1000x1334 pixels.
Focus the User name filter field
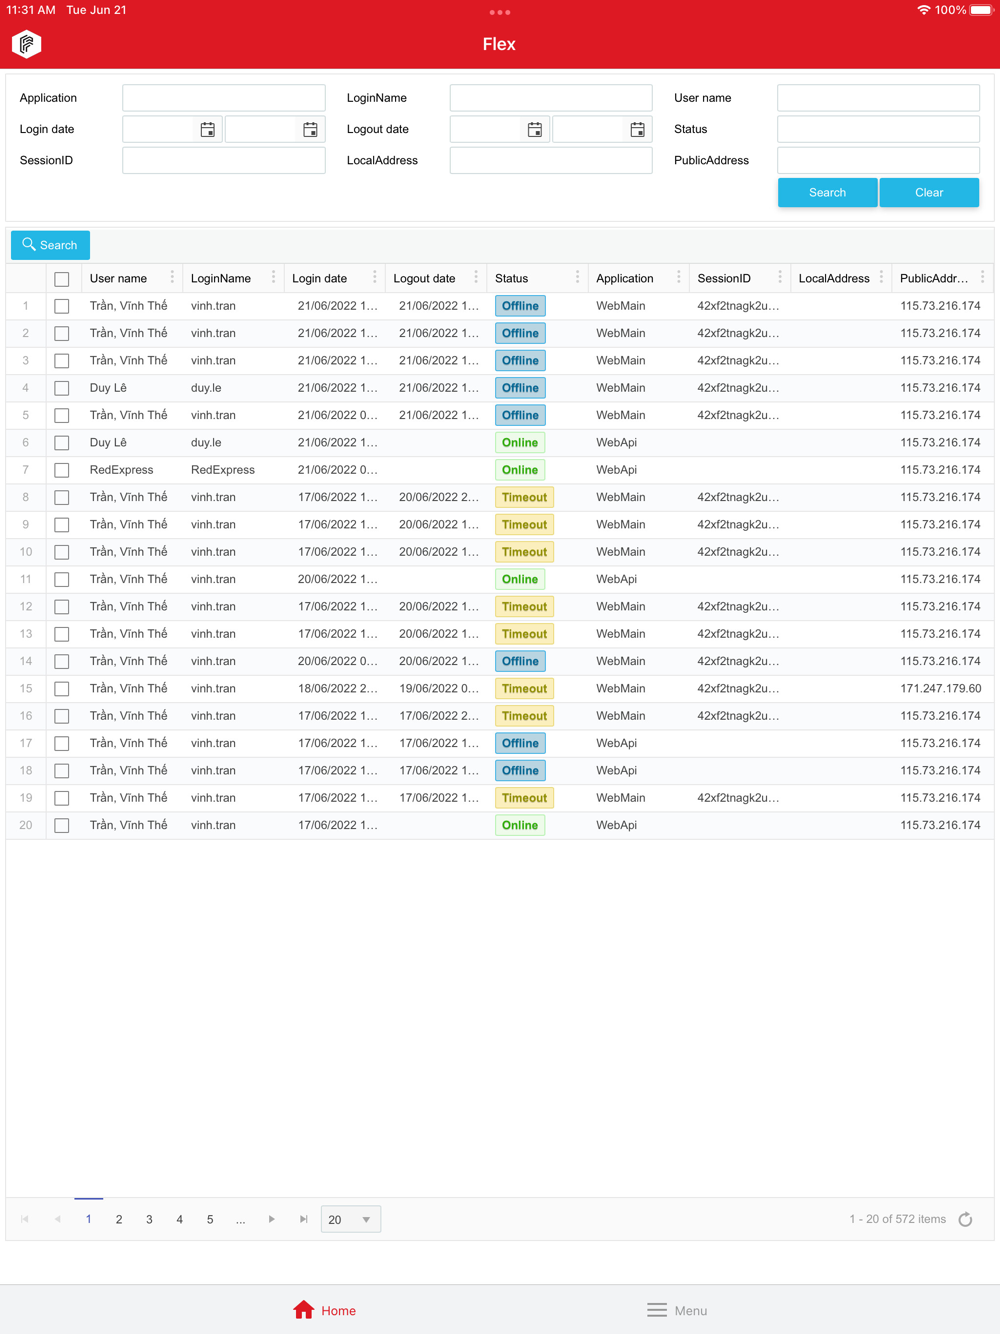pyautogui.click(x=878, y=98)
